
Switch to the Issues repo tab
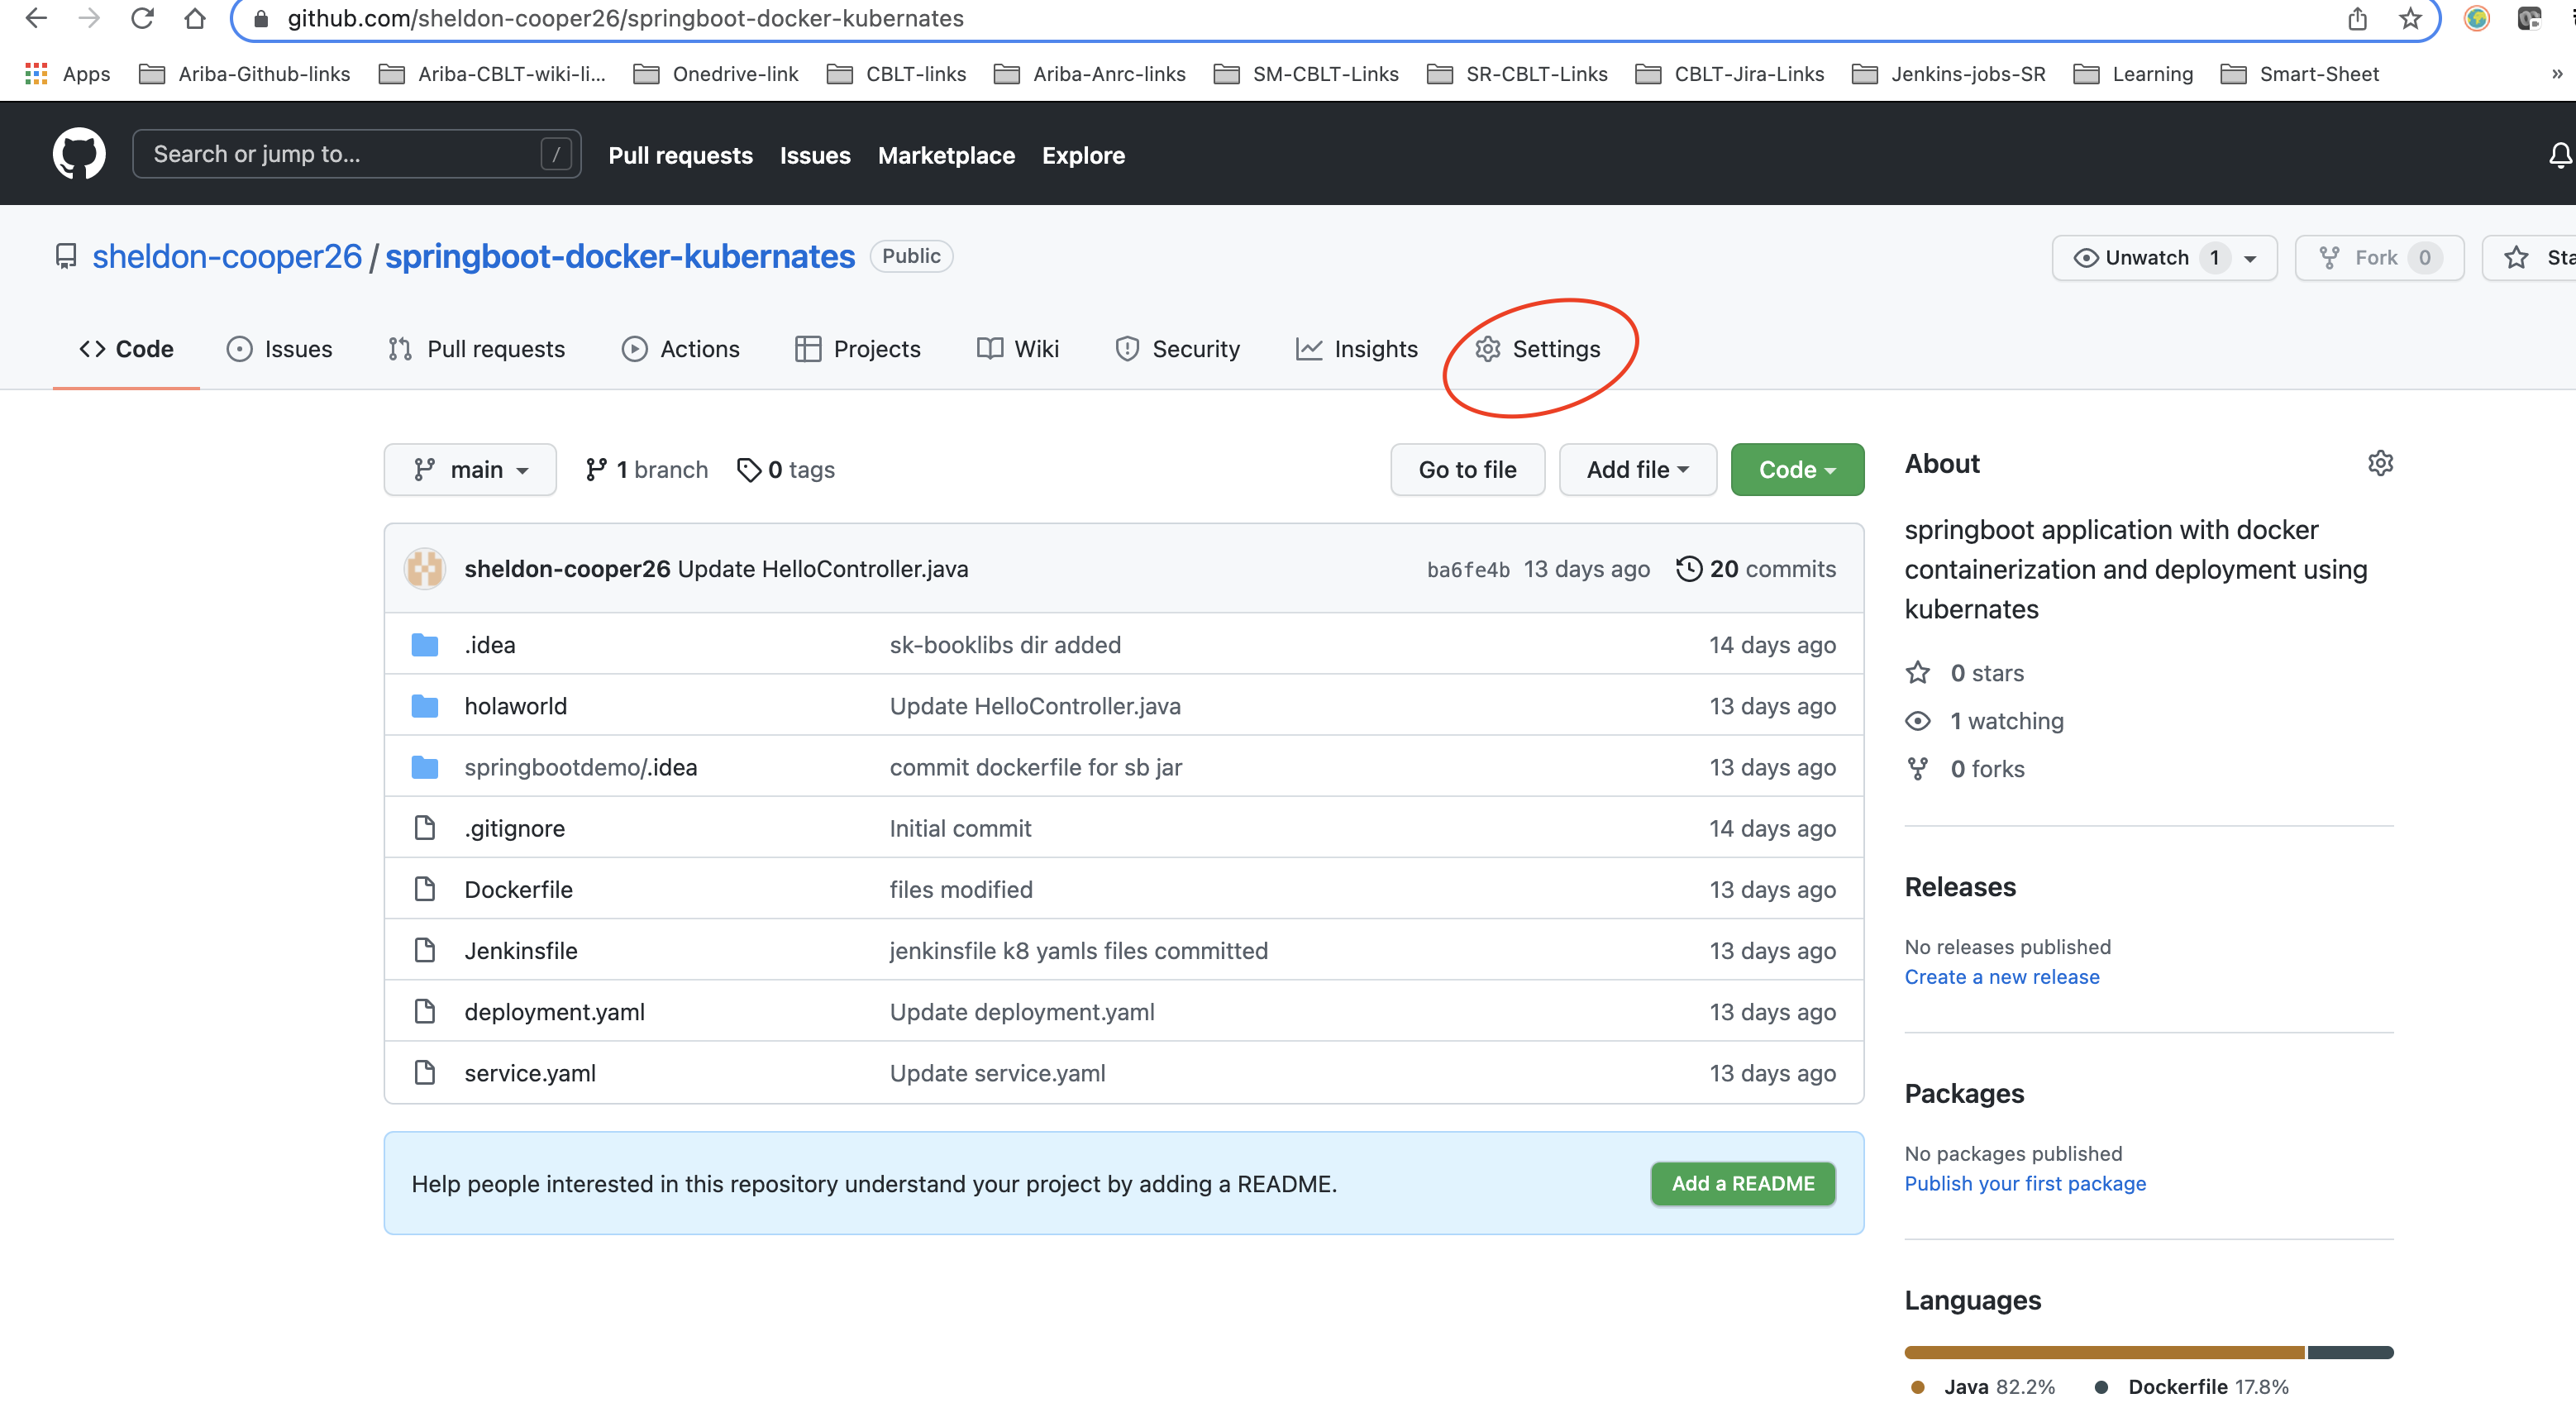coord(279,349)
